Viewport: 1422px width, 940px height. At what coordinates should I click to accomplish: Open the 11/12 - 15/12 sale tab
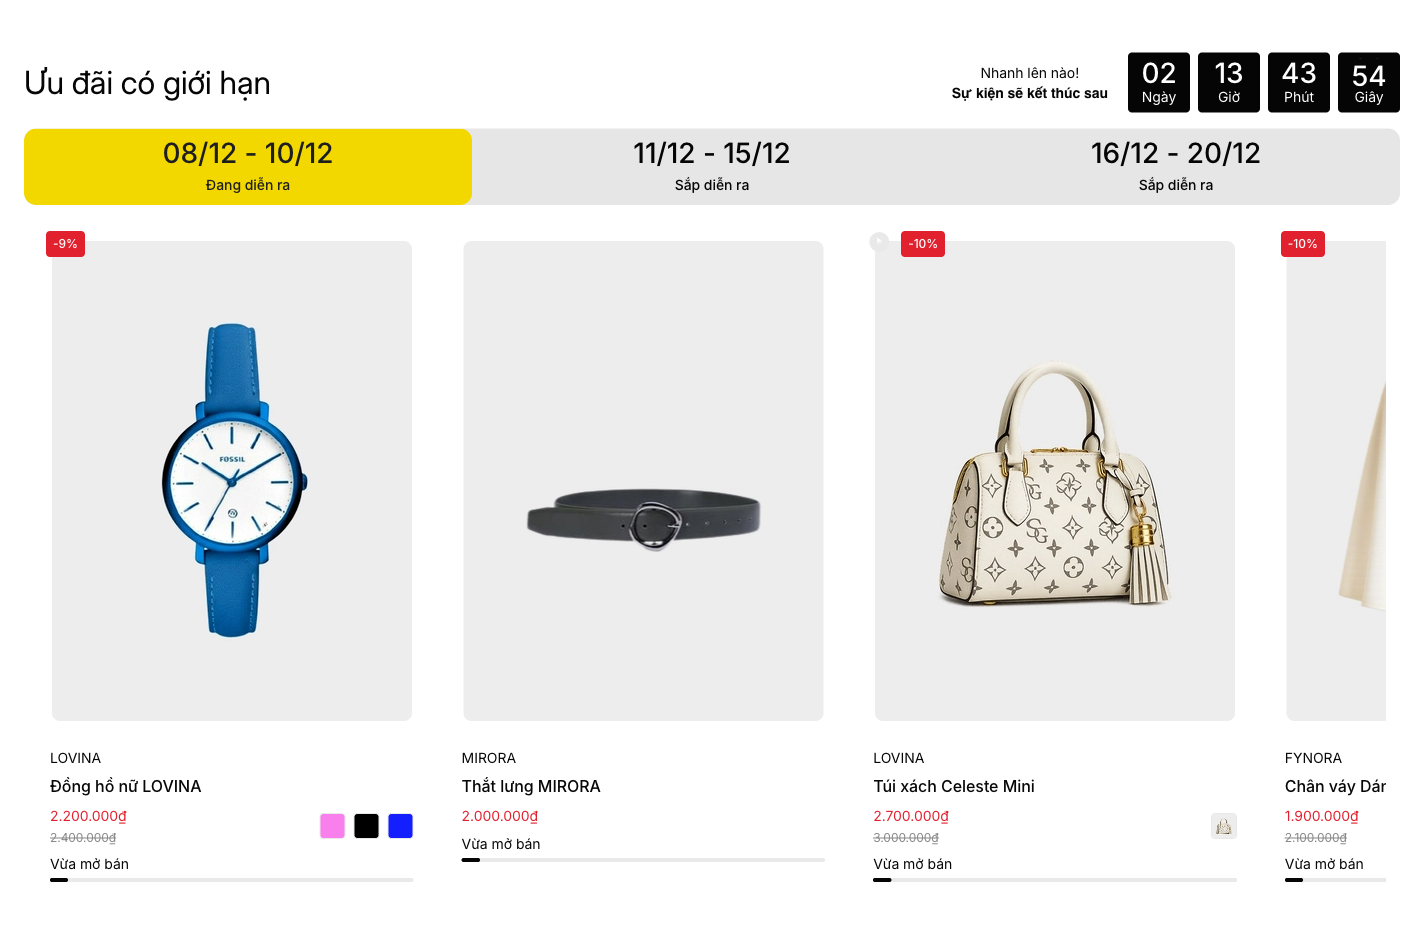[711, 166]
